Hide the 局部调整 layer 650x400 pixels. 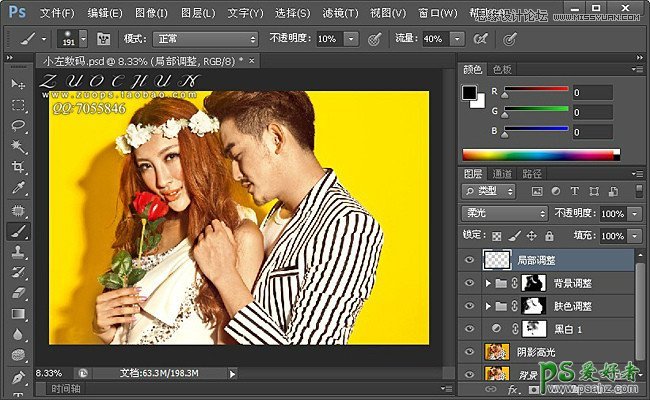point(471,259)
